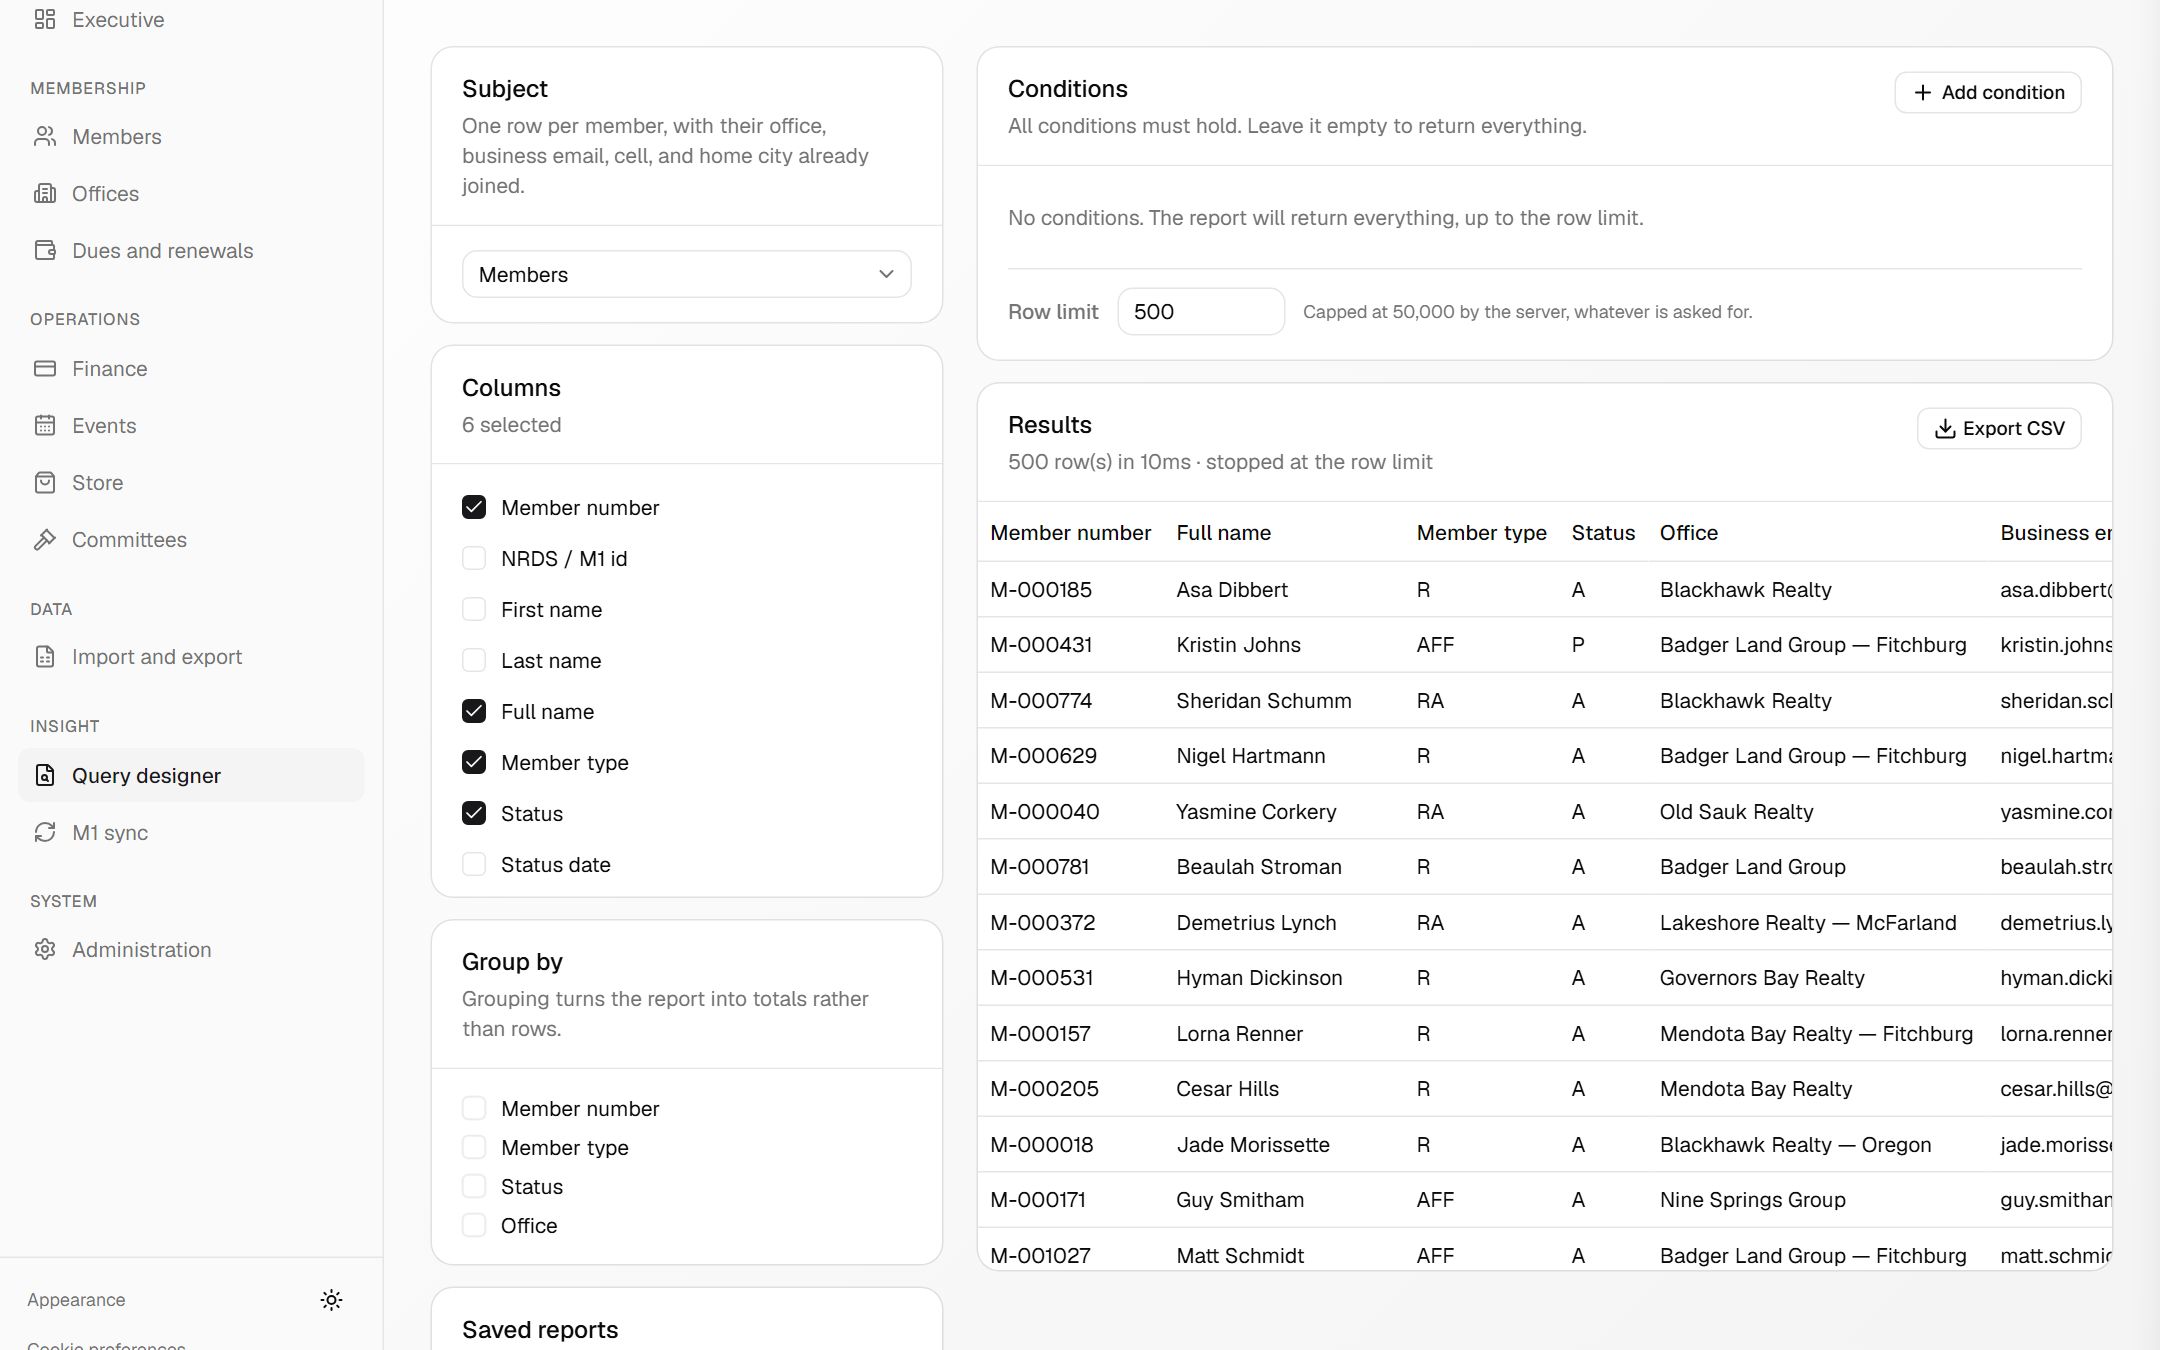This screenshot has height=1350, width=2160.
Task: Open the Executive menu item
Action: (191, 19)
